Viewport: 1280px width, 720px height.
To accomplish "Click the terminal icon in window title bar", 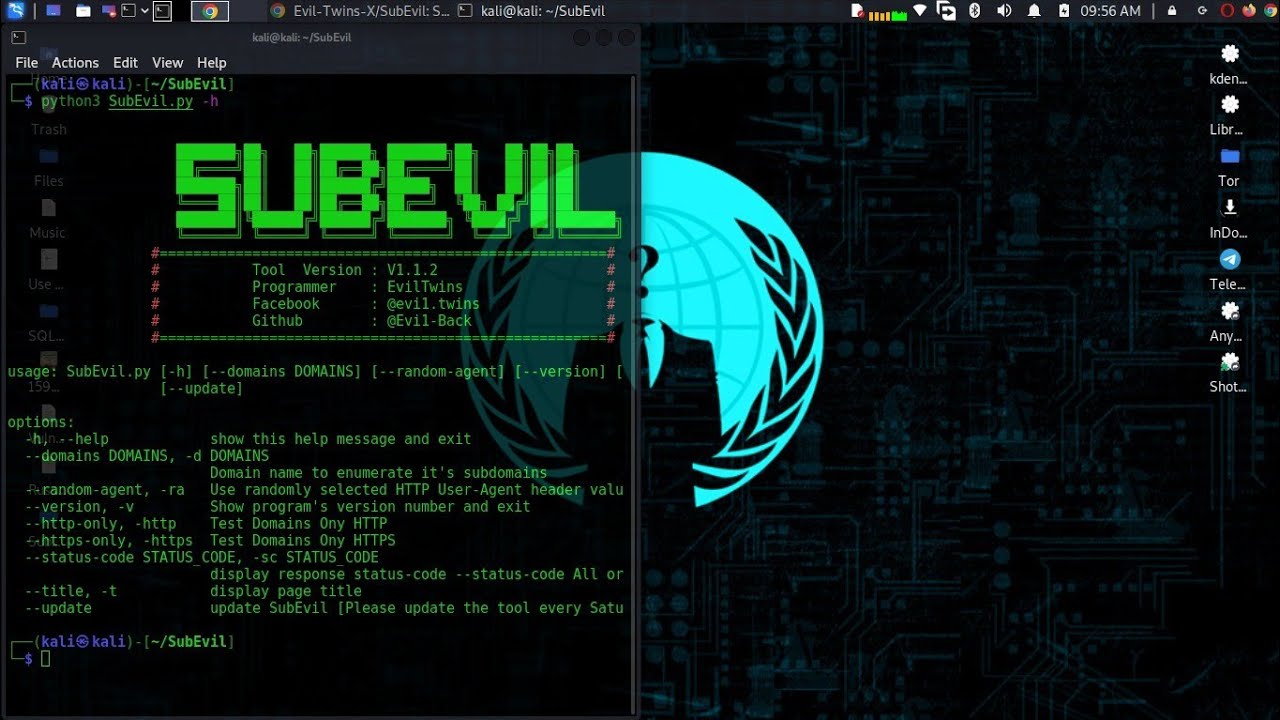I will tap(18, 37).
